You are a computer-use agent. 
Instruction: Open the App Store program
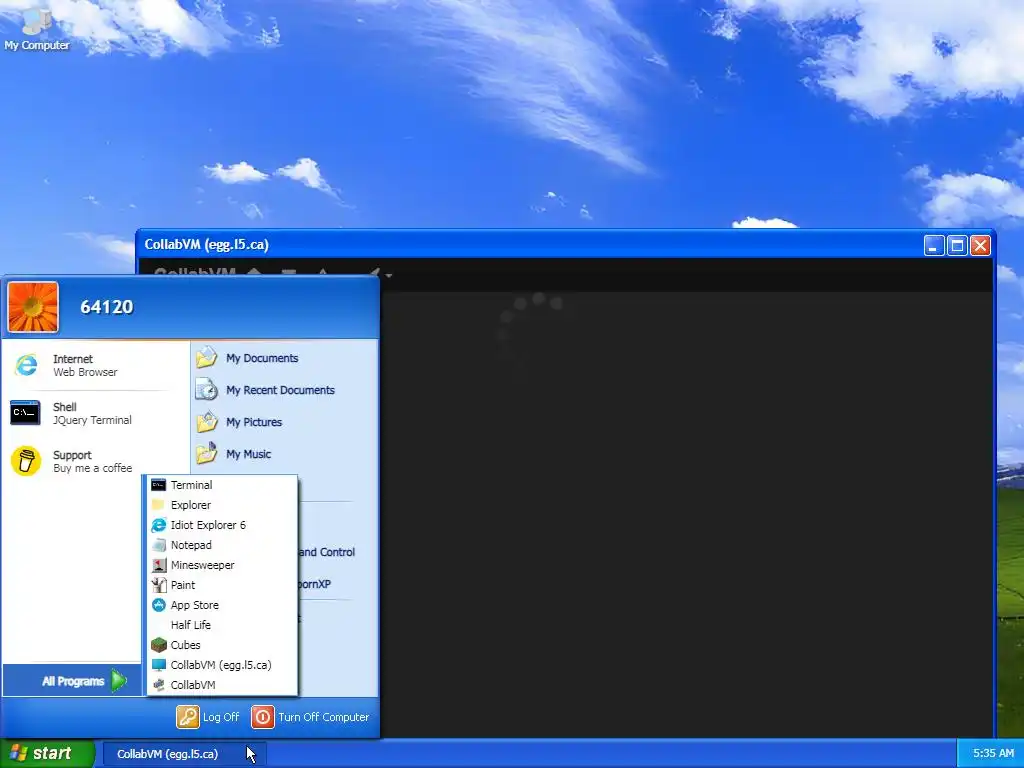(222, 605)
